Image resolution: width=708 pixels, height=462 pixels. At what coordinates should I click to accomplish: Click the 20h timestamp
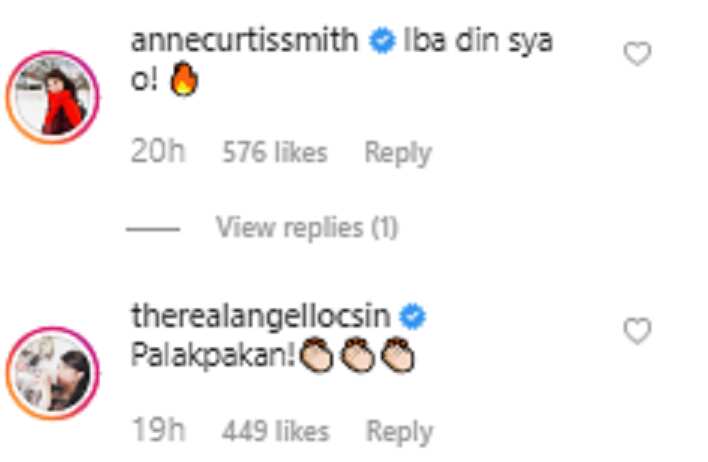click(x=158, y=151)
